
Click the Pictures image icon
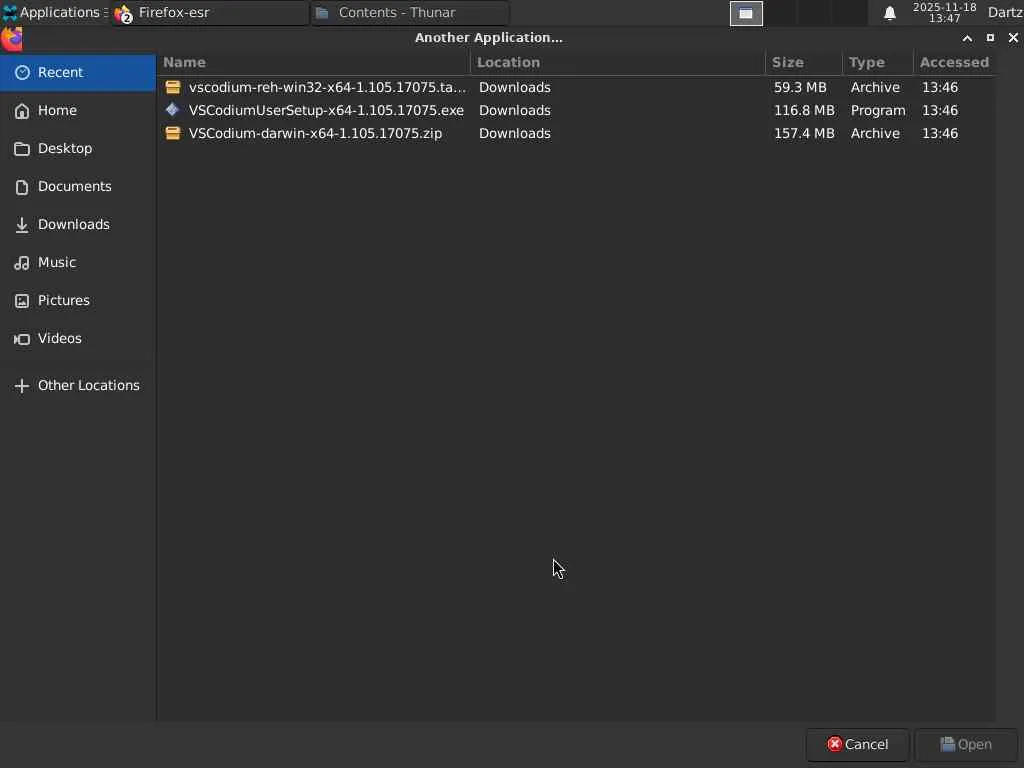click(22, 300)
